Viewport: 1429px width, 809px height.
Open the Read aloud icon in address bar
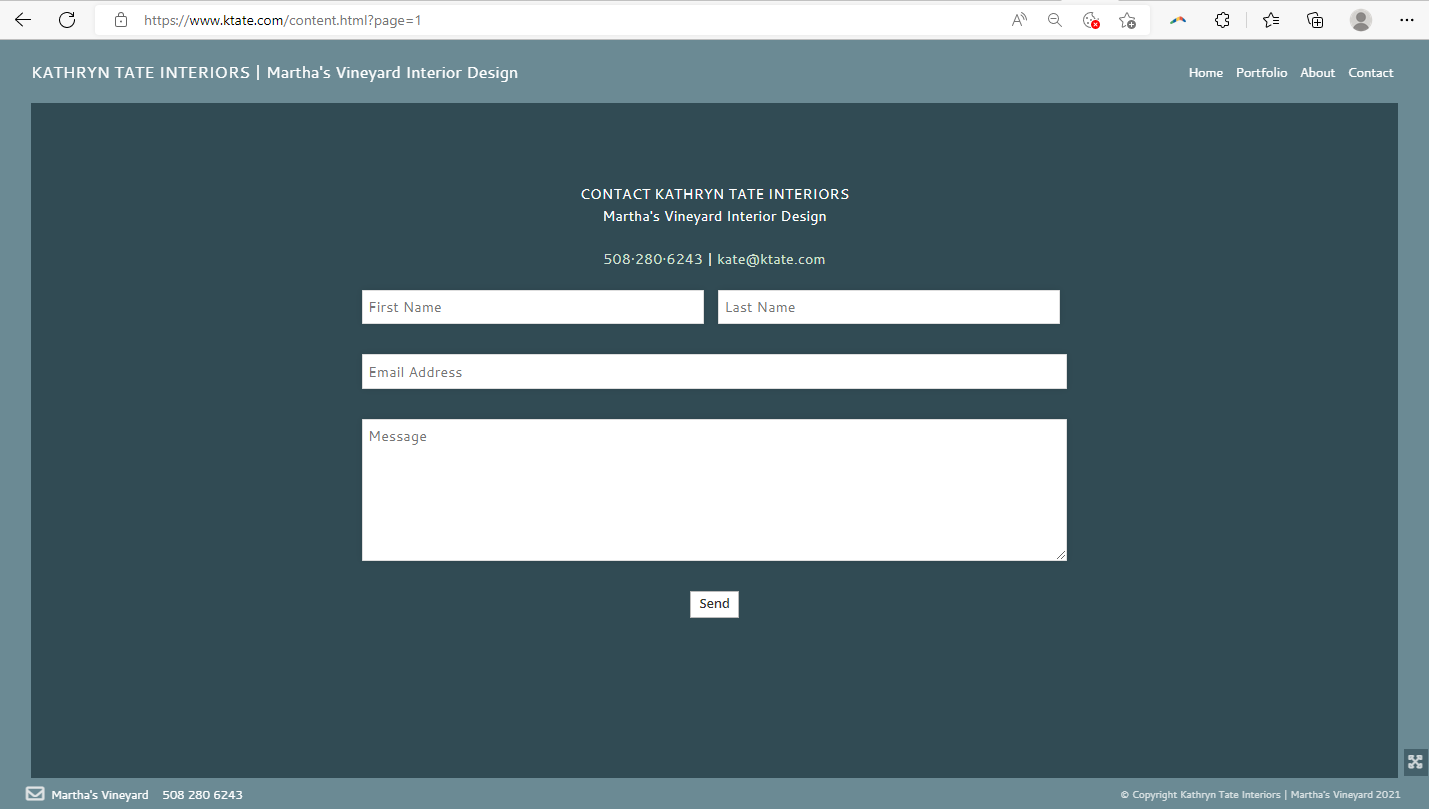tap(1019, 20)
